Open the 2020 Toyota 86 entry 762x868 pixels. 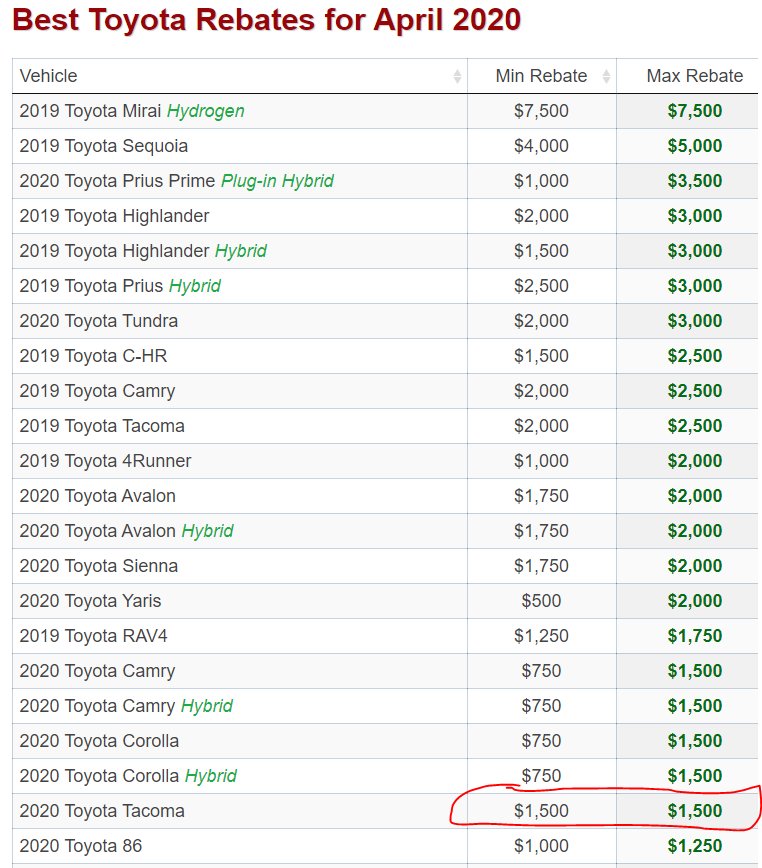(81, 846)
